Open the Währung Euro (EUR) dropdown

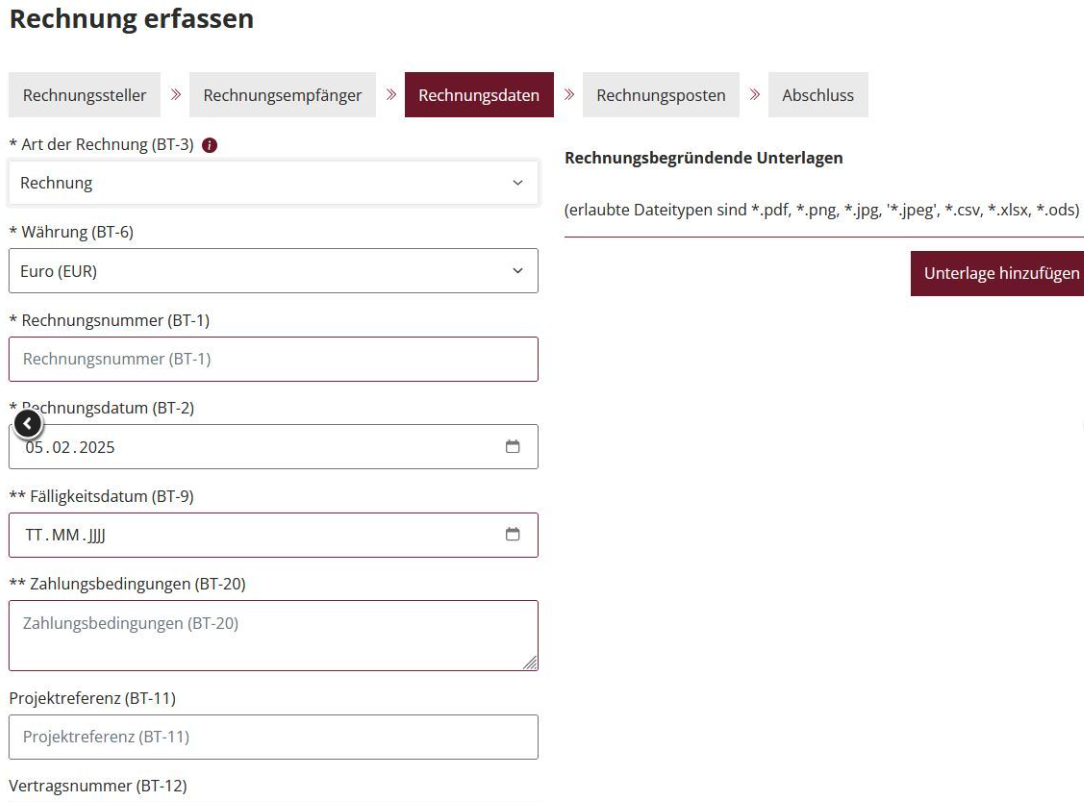coord(273,271)
